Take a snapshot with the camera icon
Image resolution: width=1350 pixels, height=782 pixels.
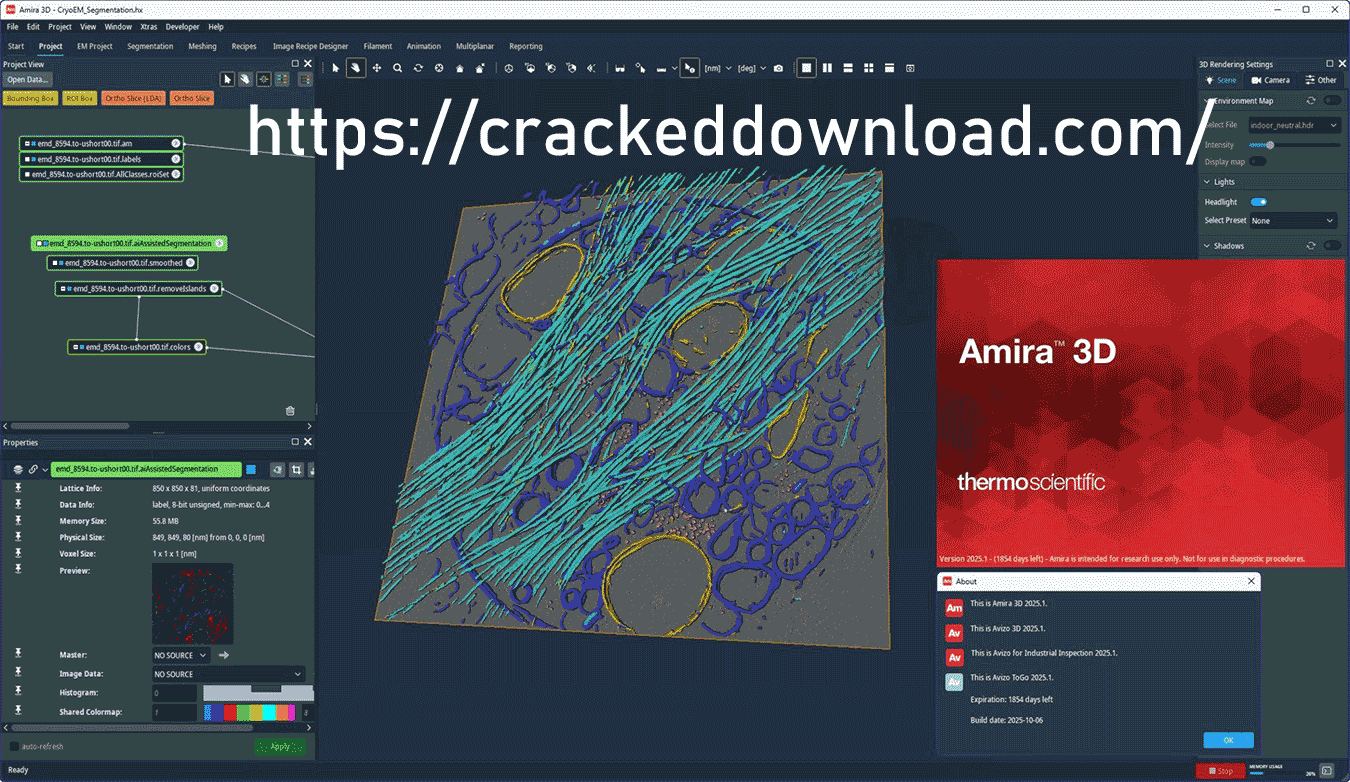coord(778,68)
